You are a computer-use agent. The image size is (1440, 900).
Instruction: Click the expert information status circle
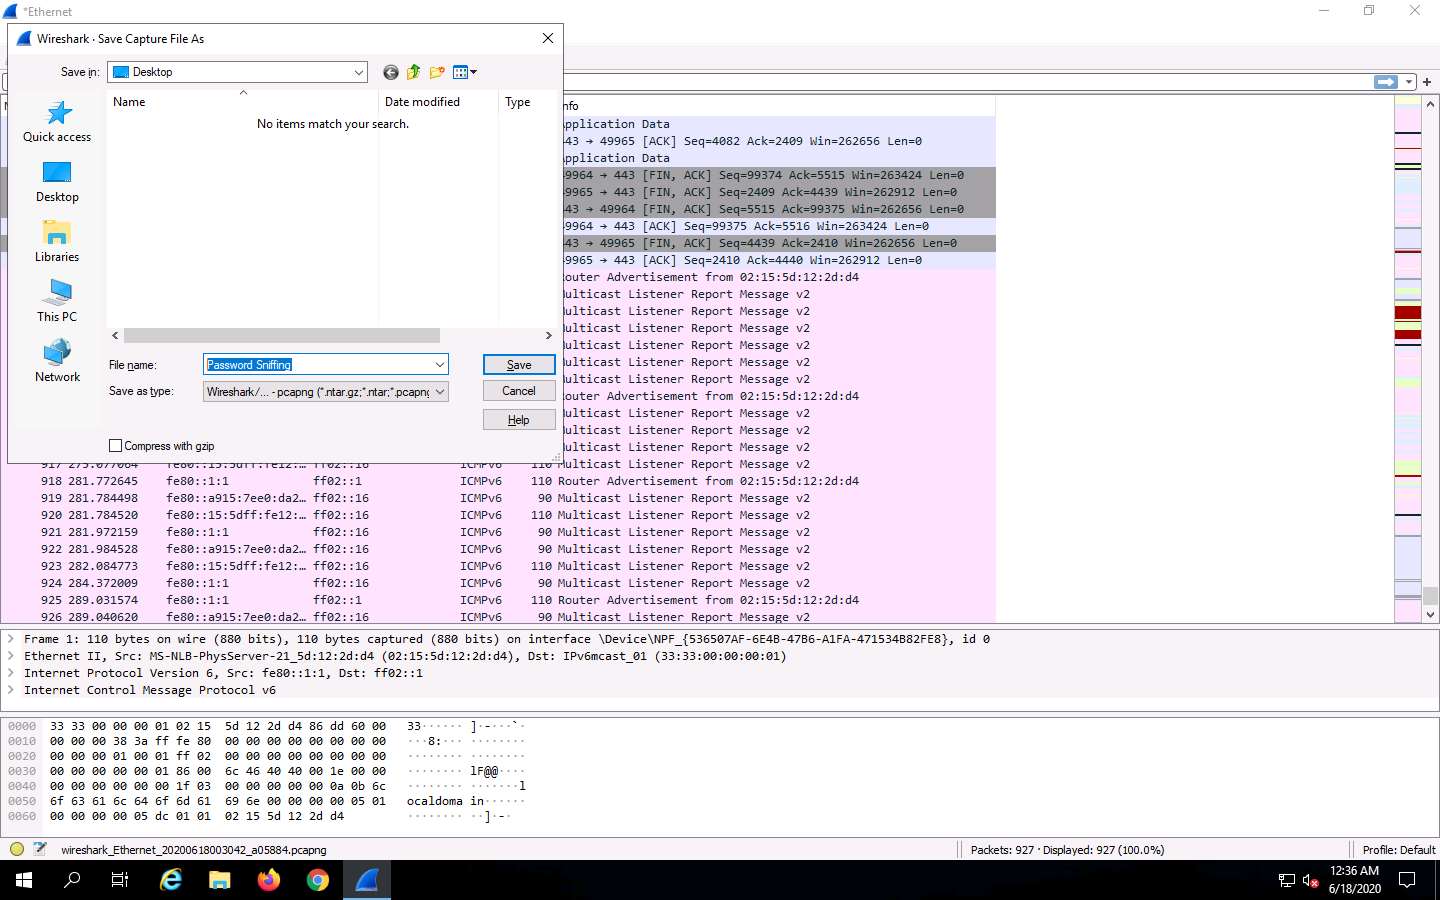pyautogui.click(x=17, y=849)
